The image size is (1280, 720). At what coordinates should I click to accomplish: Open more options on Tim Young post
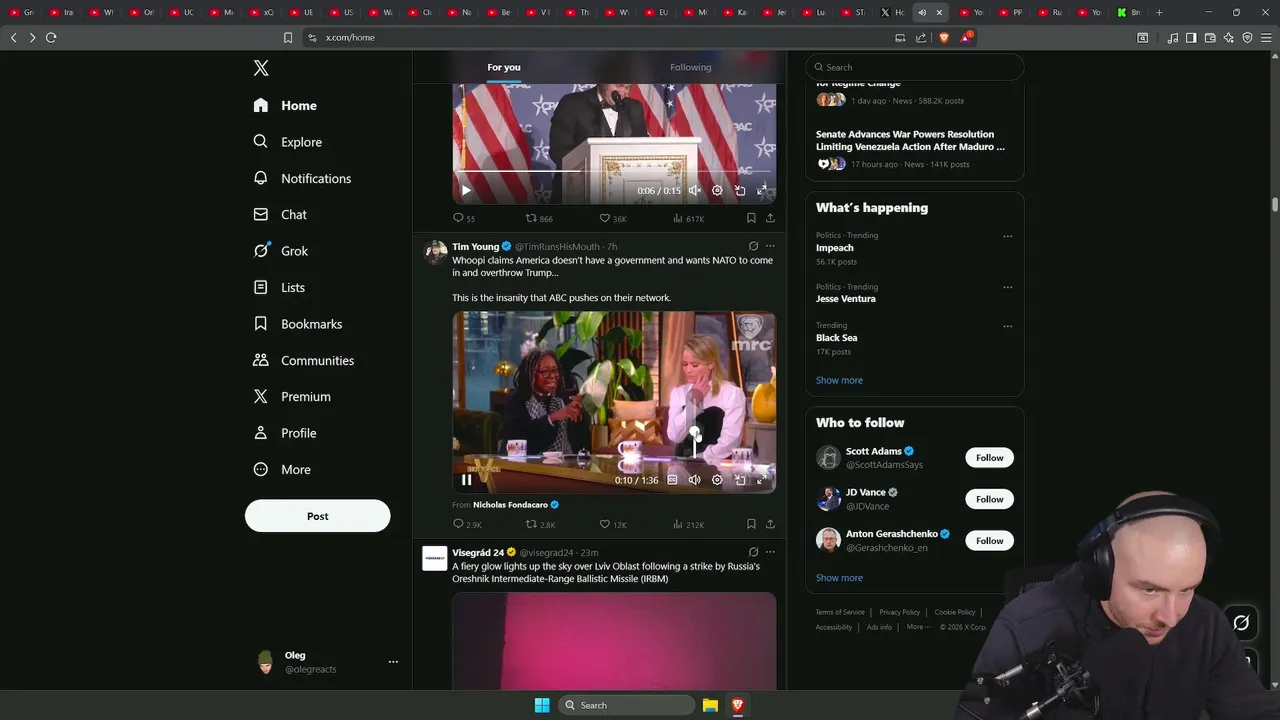[x=770, y=246]
